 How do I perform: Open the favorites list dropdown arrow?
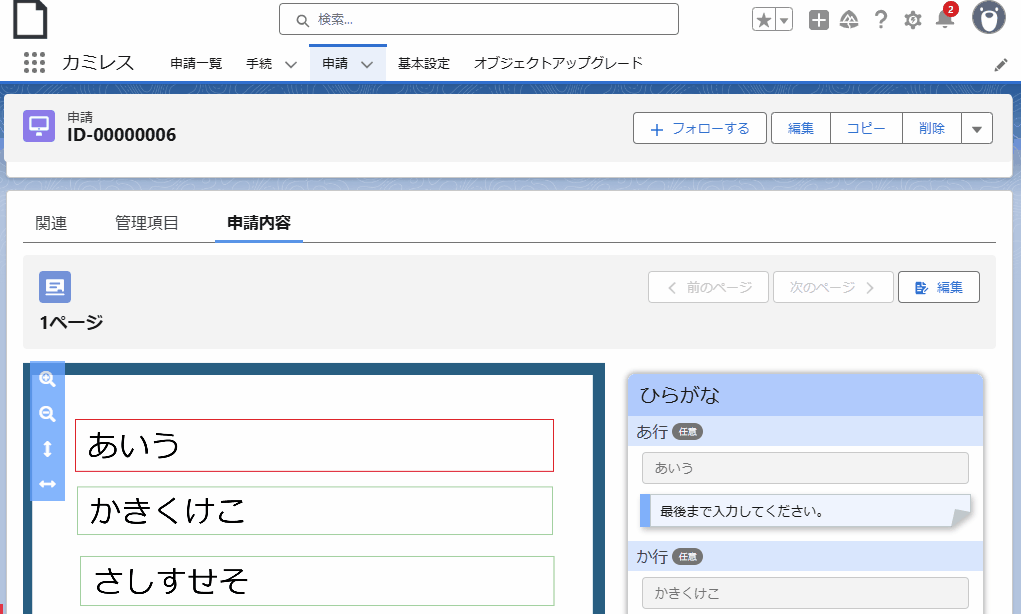pos(784,20)
